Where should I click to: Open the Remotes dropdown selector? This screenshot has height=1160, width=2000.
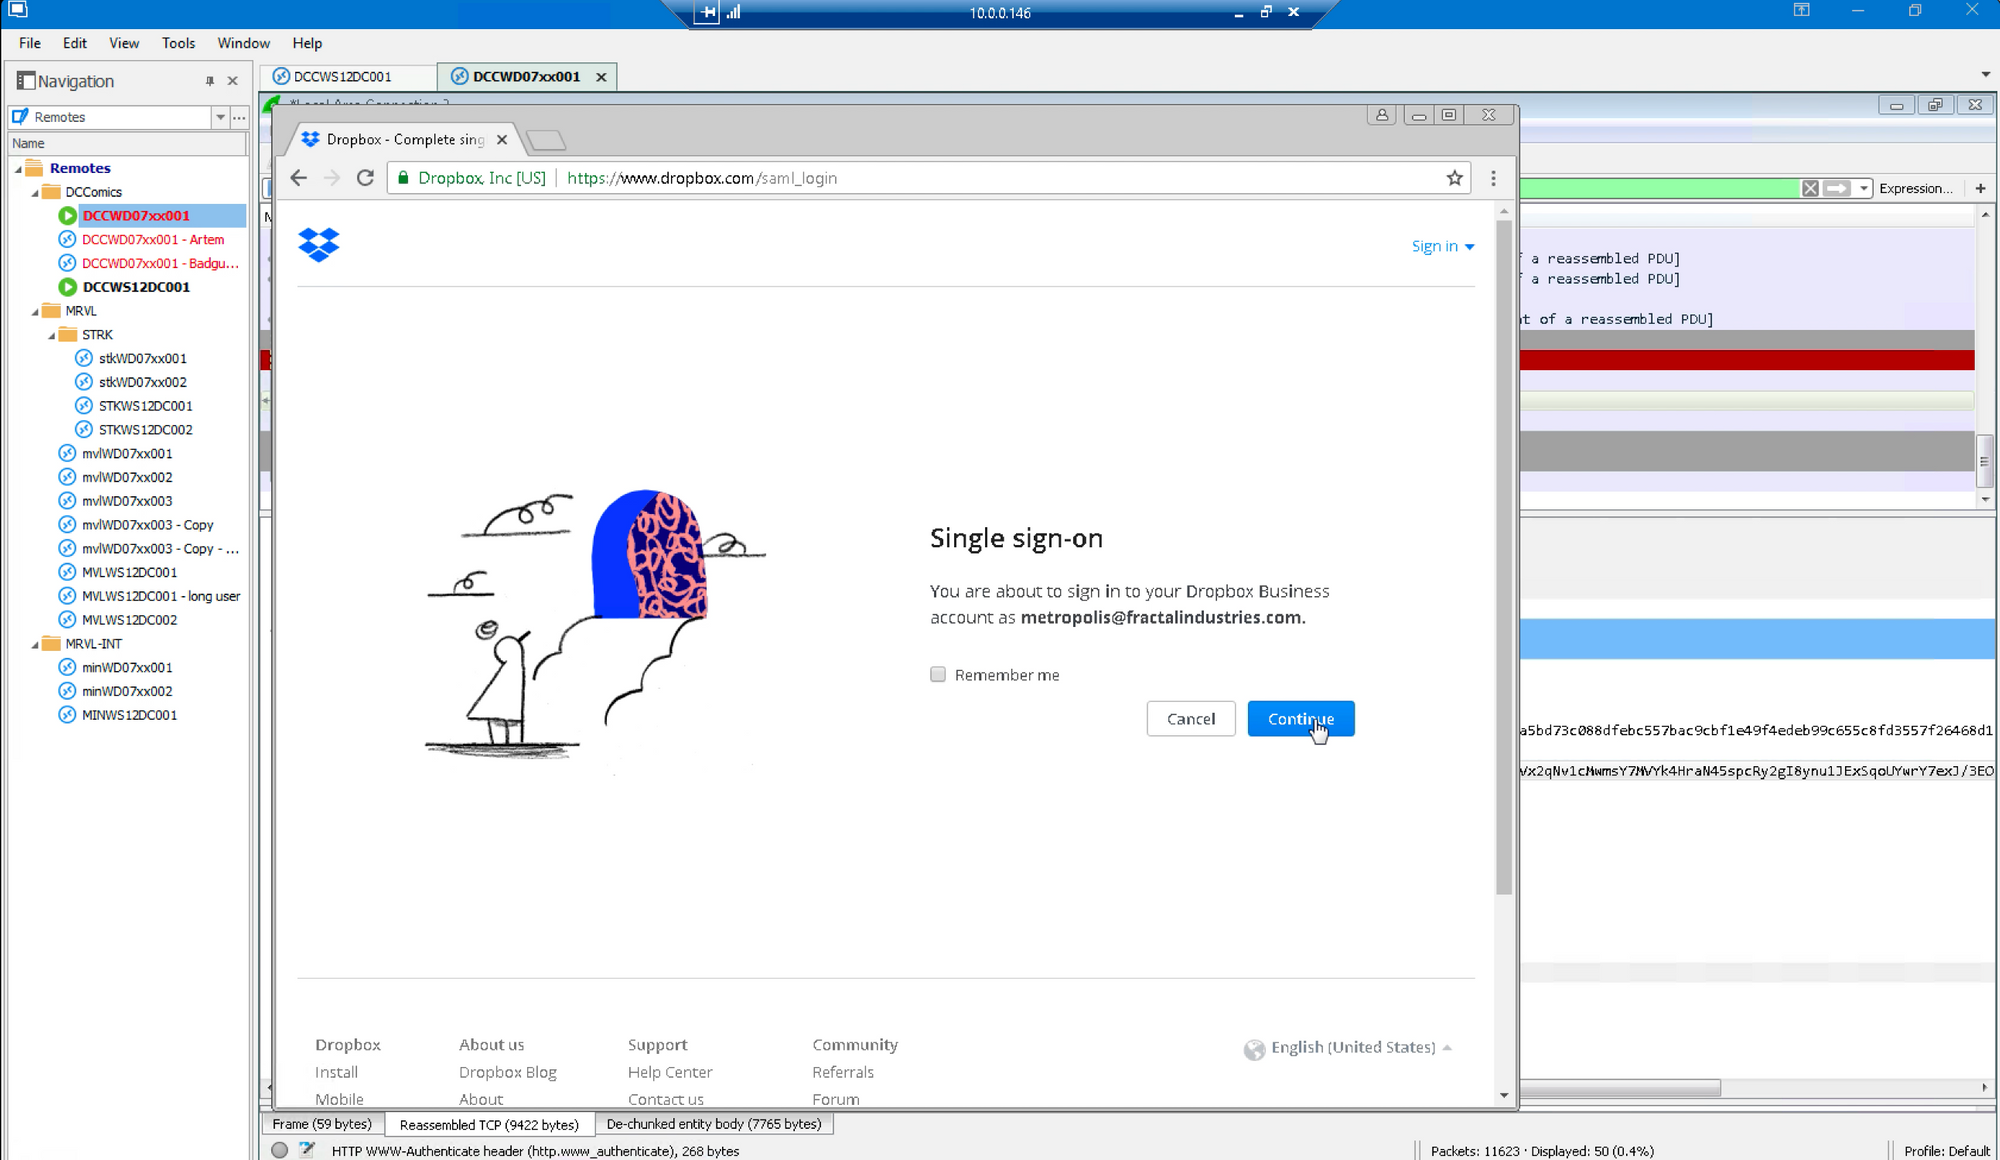click(x=220, y=117)
